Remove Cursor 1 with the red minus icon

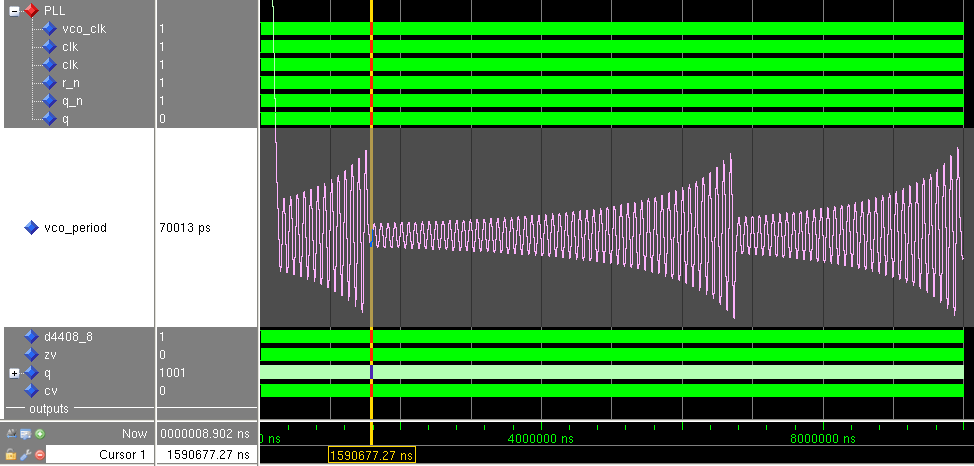39,455
